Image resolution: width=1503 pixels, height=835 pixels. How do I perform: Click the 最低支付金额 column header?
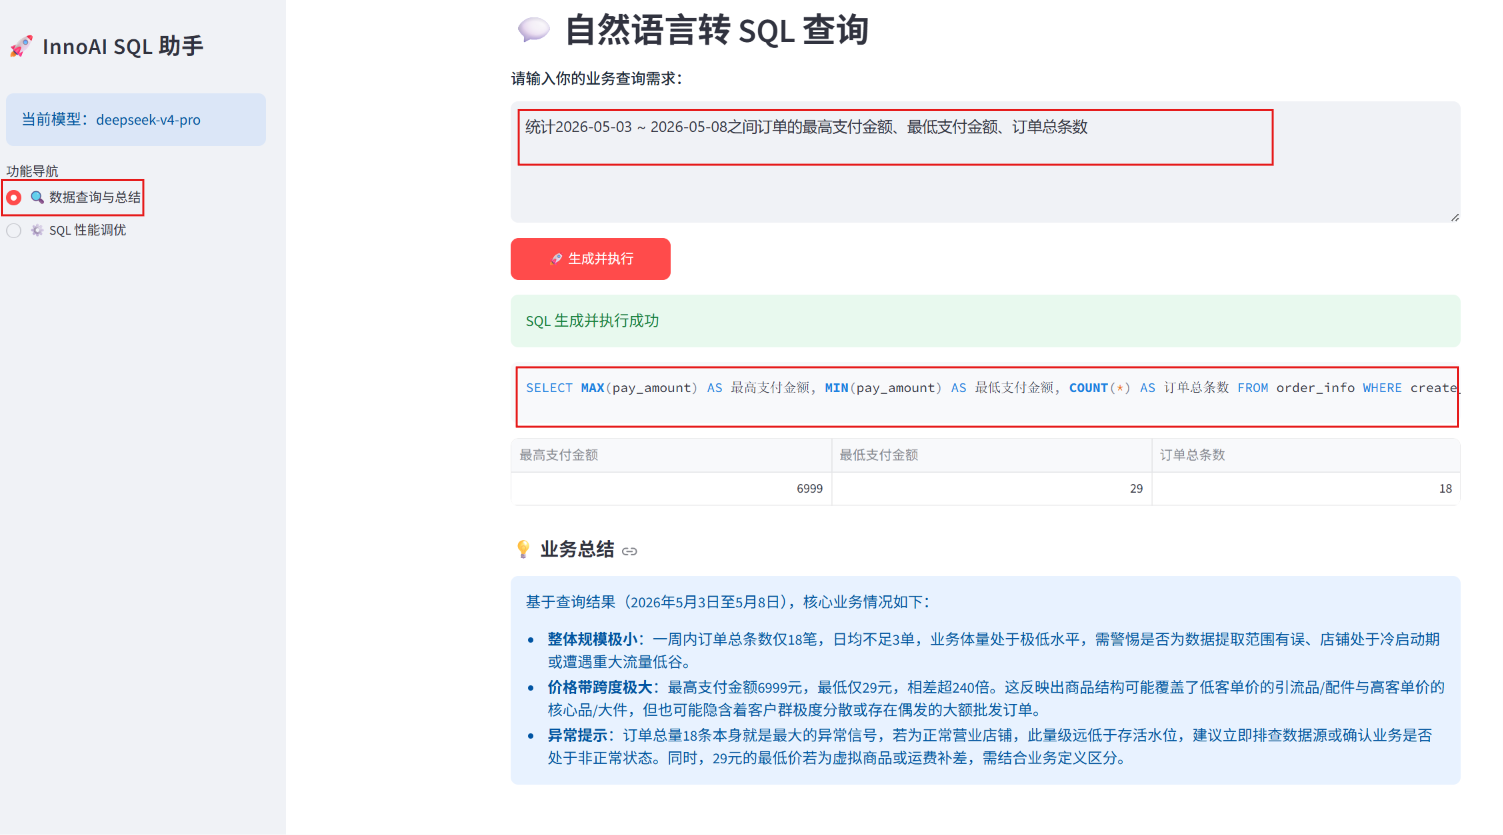(x=991, y=455)
